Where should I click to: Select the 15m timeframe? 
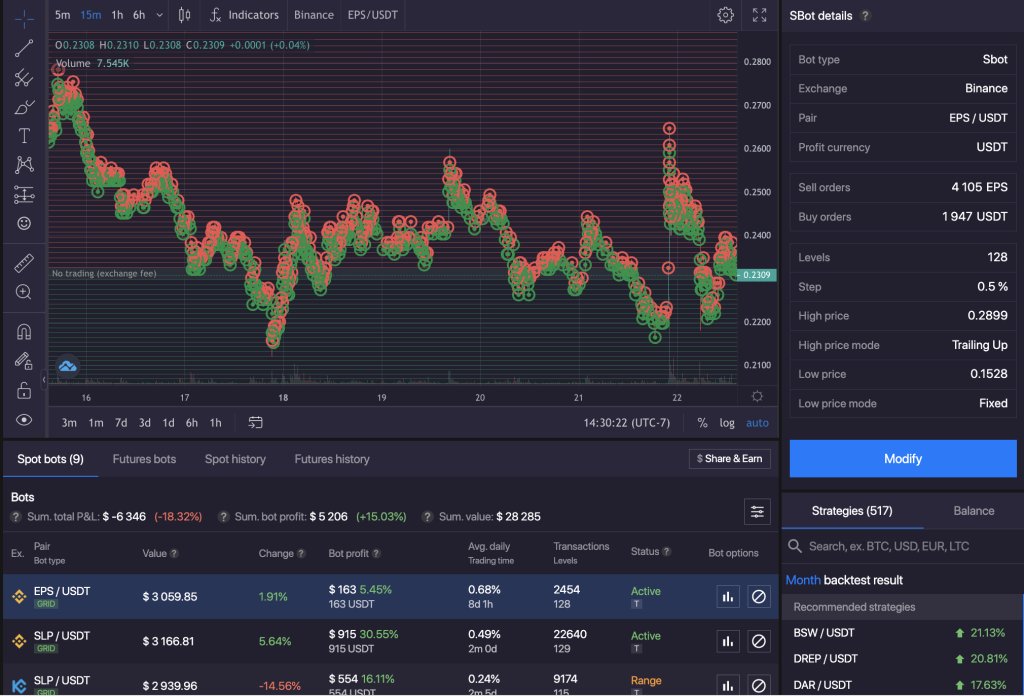click(91, 15)
